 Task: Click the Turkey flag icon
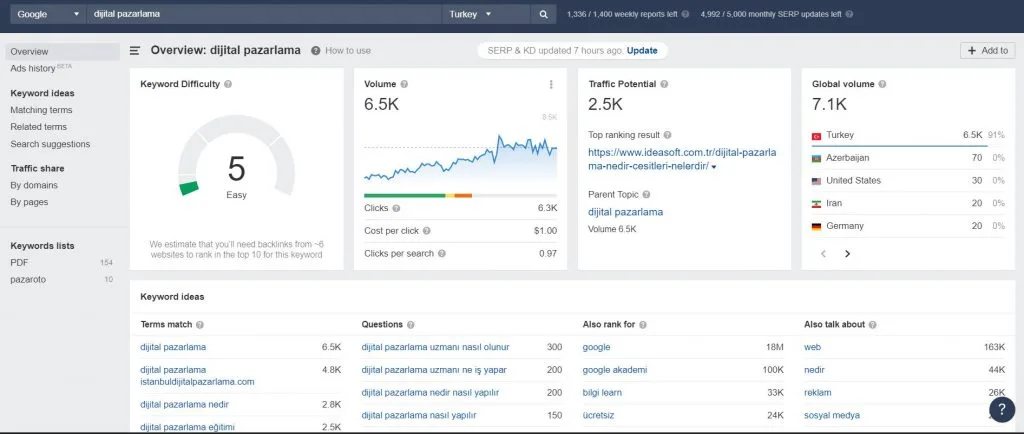tap(816, 136)
